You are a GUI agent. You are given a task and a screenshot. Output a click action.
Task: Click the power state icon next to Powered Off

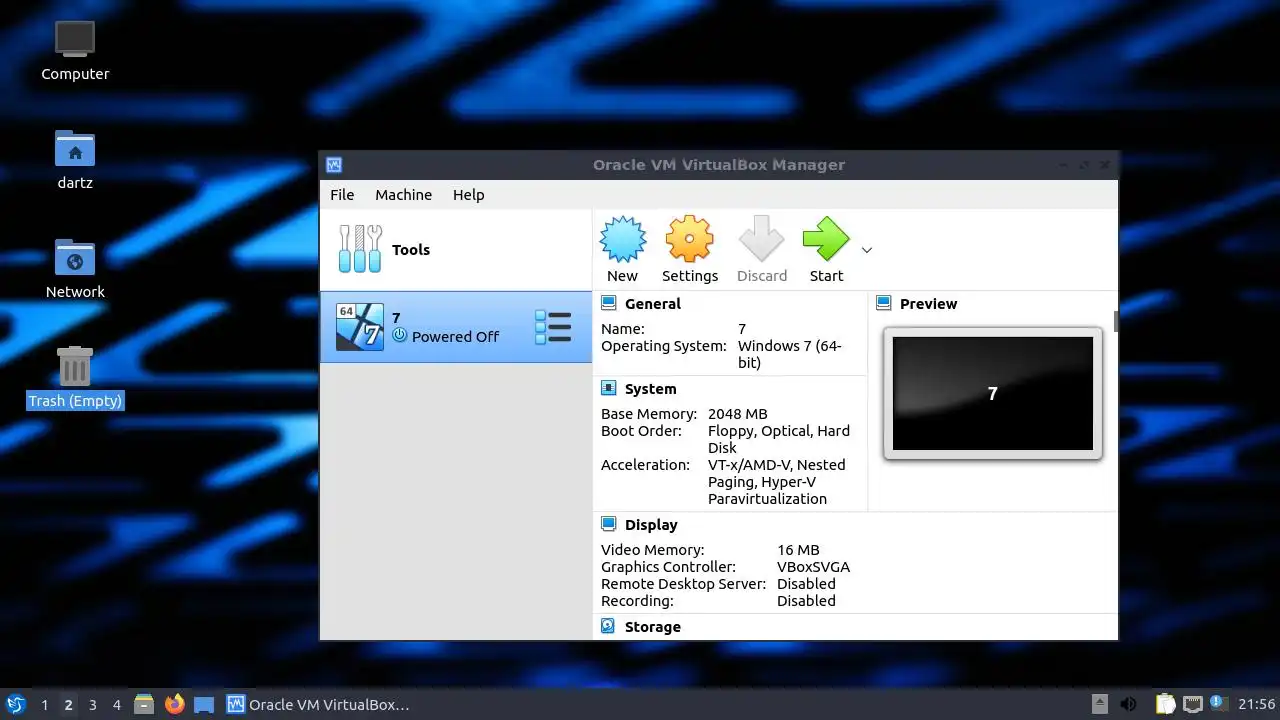coord(400,336)
